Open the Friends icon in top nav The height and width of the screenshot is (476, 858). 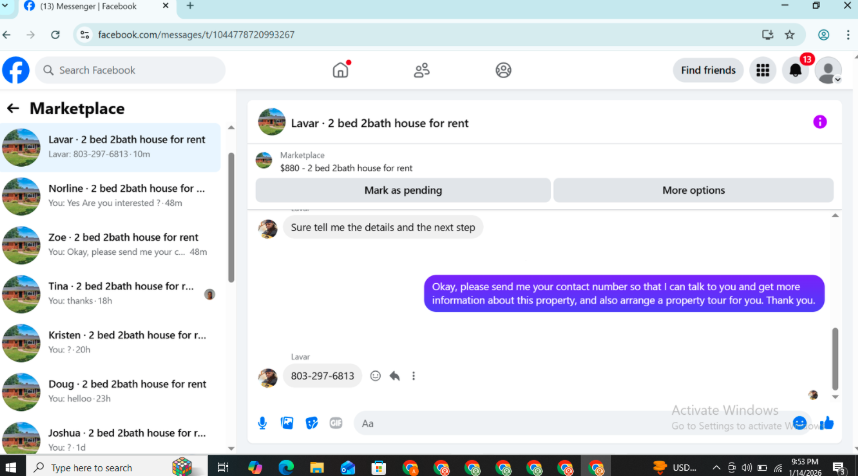(x=421, y=70)
